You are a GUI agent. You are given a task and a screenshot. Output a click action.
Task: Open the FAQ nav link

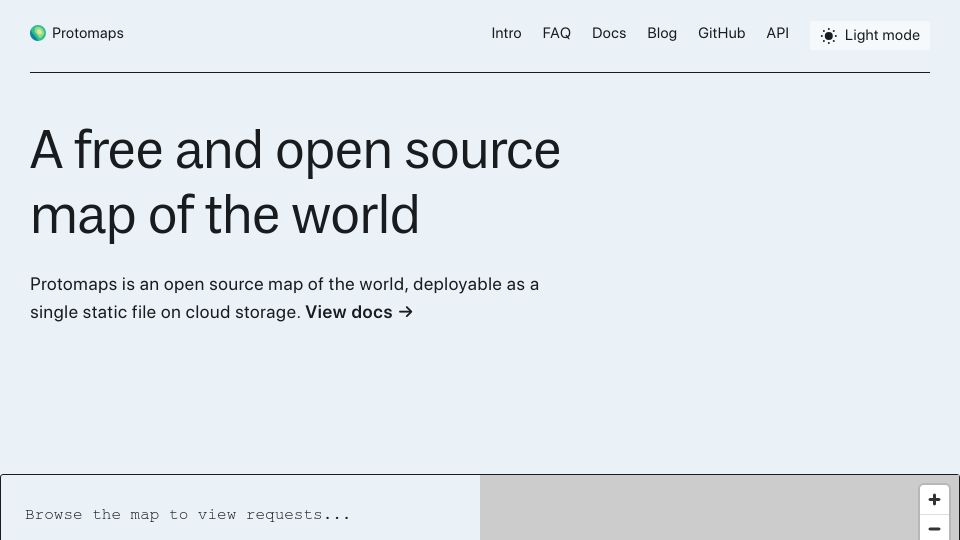pyautogui.click(x=557, y=33)
